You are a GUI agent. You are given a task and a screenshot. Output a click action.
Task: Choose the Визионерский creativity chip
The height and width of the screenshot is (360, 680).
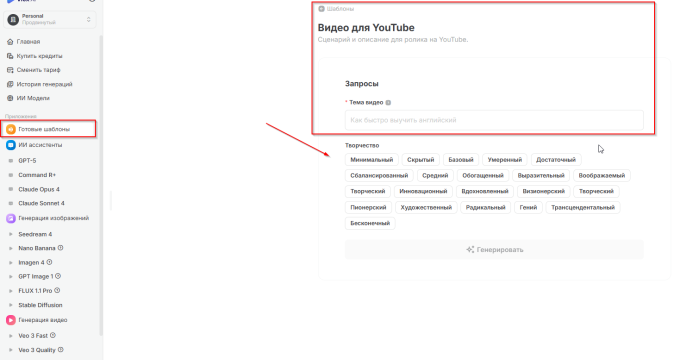coord(543,191)
